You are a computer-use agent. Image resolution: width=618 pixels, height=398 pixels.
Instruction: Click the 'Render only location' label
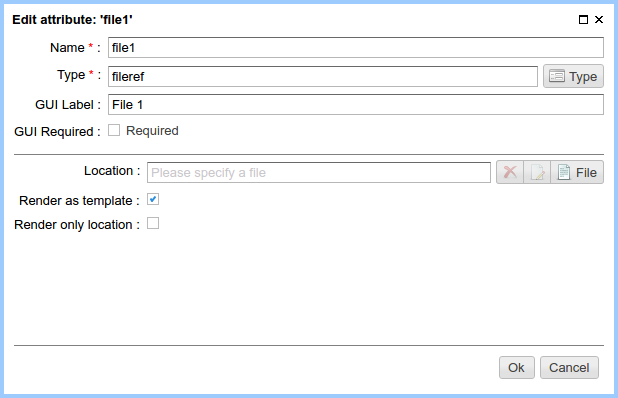73,225
